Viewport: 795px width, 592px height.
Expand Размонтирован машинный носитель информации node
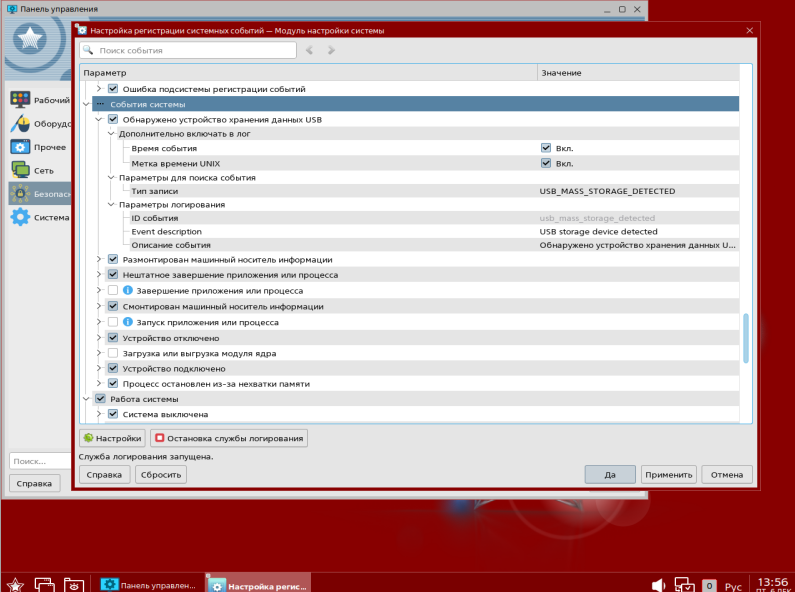(99, 260)
